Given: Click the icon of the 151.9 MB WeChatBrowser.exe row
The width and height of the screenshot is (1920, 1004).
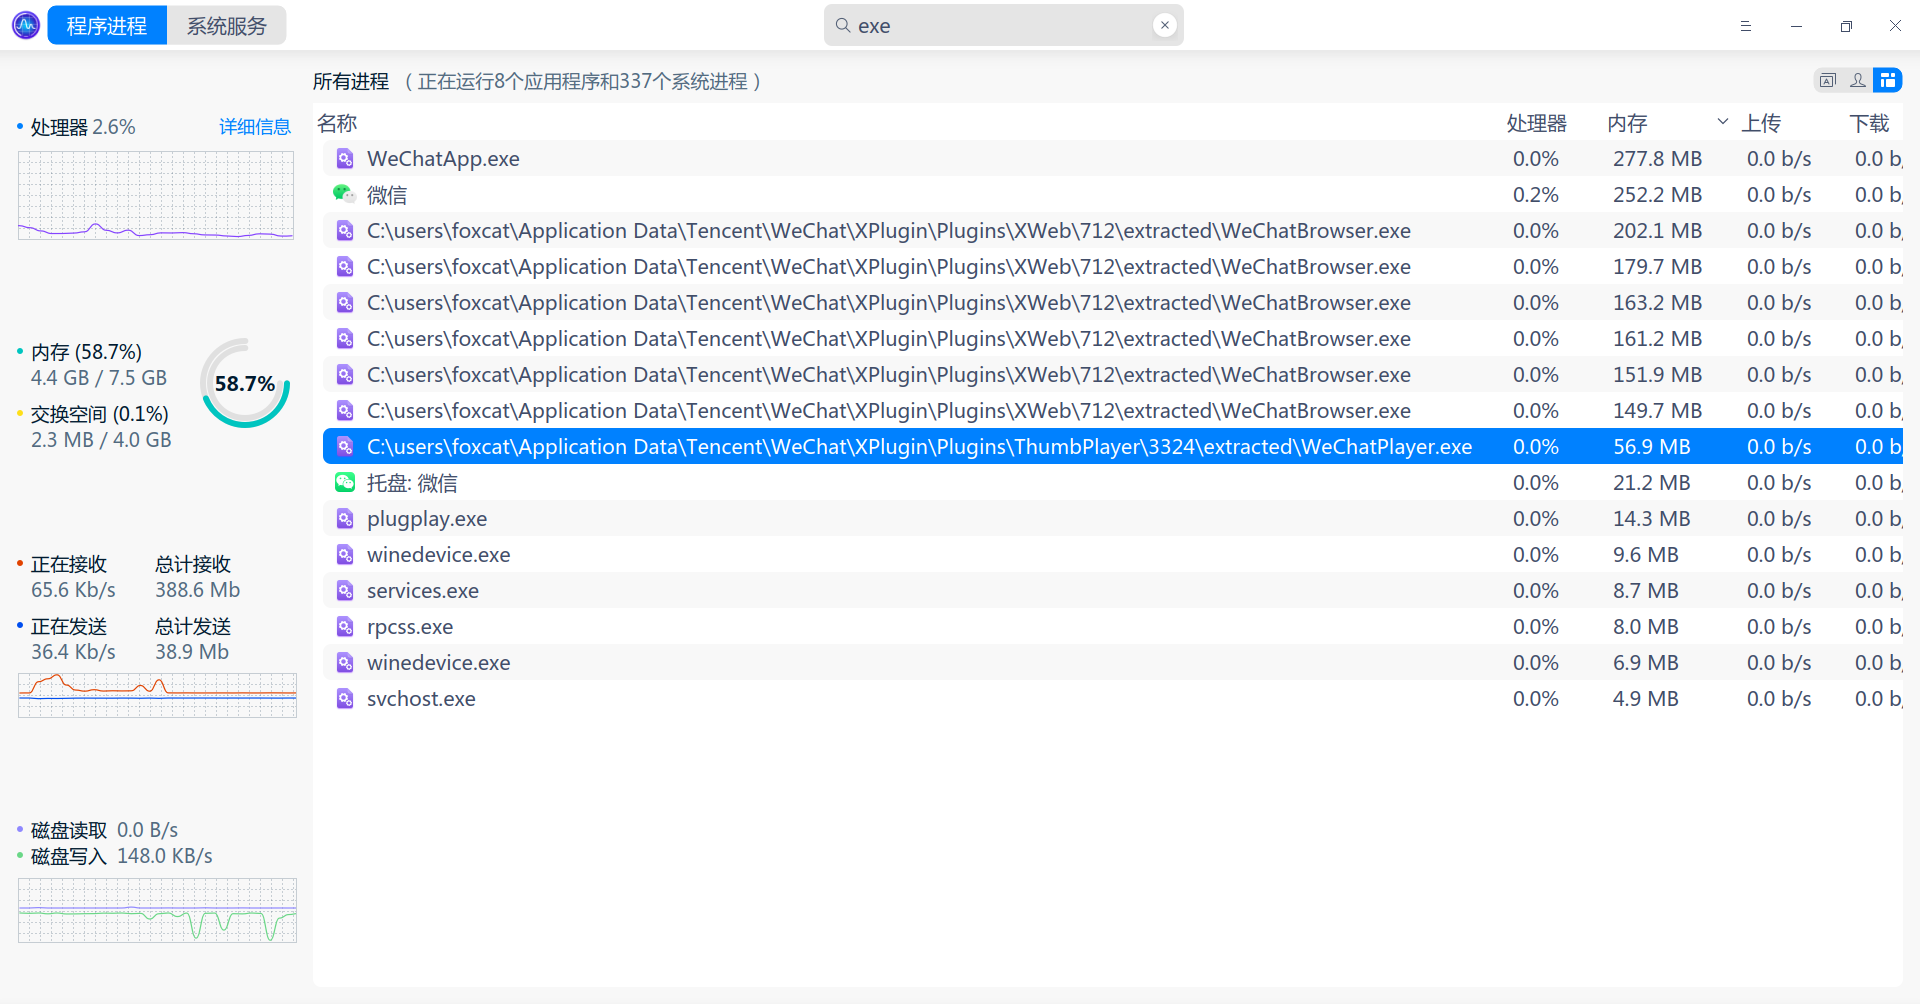Looking at the screenshot, I should pos(345,374).
